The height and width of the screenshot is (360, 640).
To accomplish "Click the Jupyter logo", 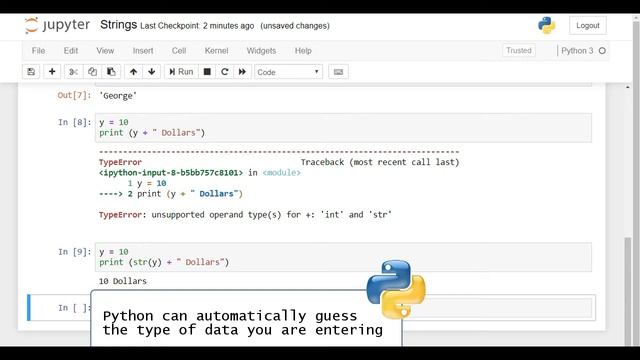I will [x=57, y=25].
